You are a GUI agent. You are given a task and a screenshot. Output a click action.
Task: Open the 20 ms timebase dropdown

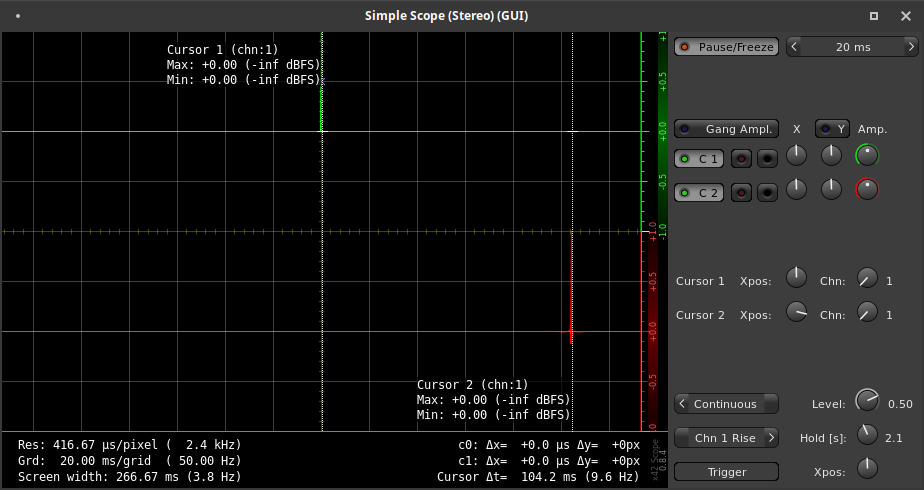853,47
